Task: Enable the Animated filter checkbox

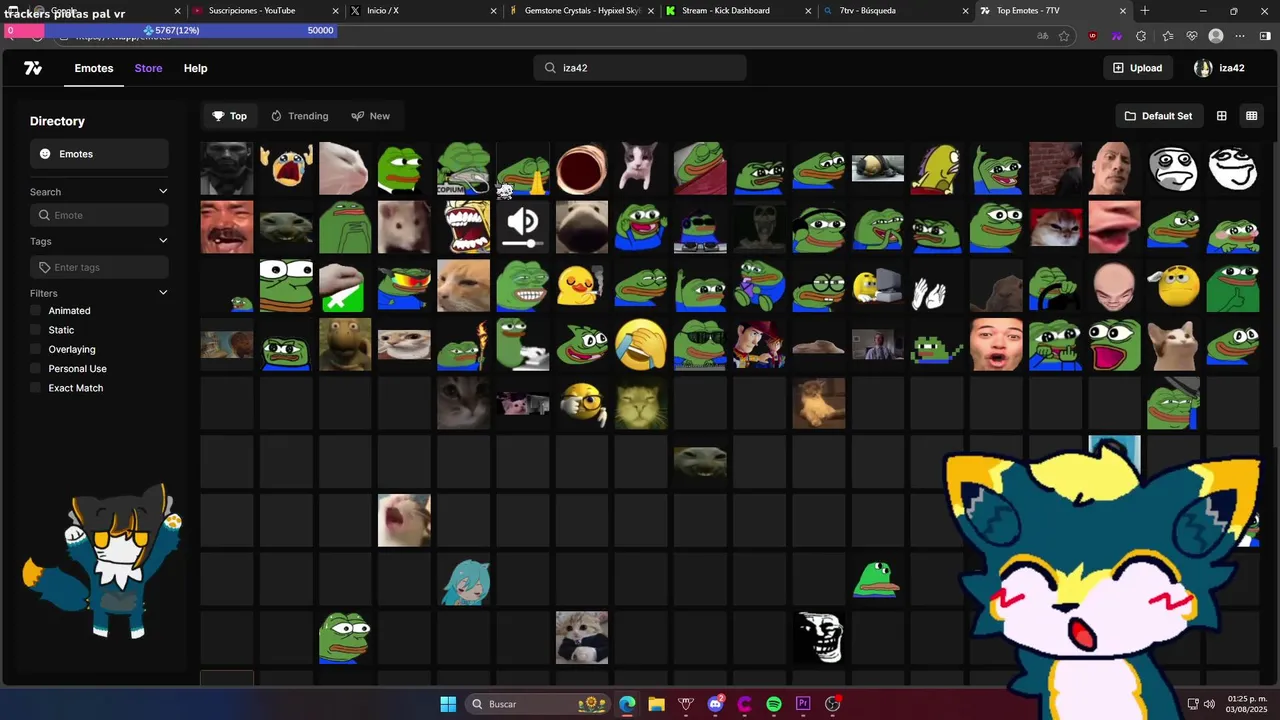Action: [x=36, y=311]
